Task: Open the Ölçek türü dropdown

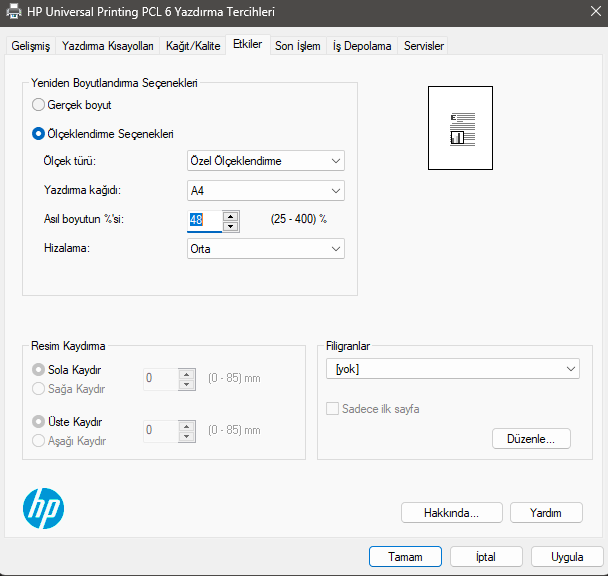Action: pyautogui.click(x=266, y=161)
